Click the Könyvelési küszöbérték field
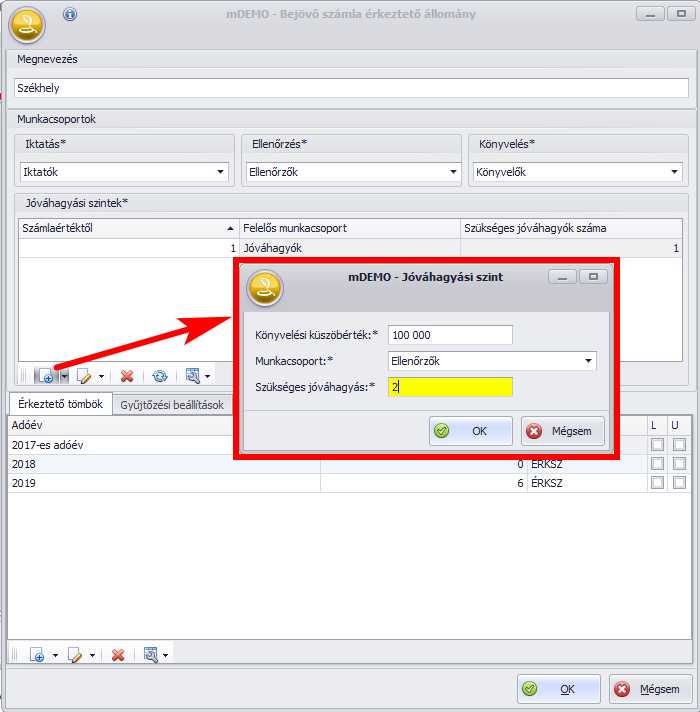The height and width of the screenshot is (712, 700). click(450, 335)
